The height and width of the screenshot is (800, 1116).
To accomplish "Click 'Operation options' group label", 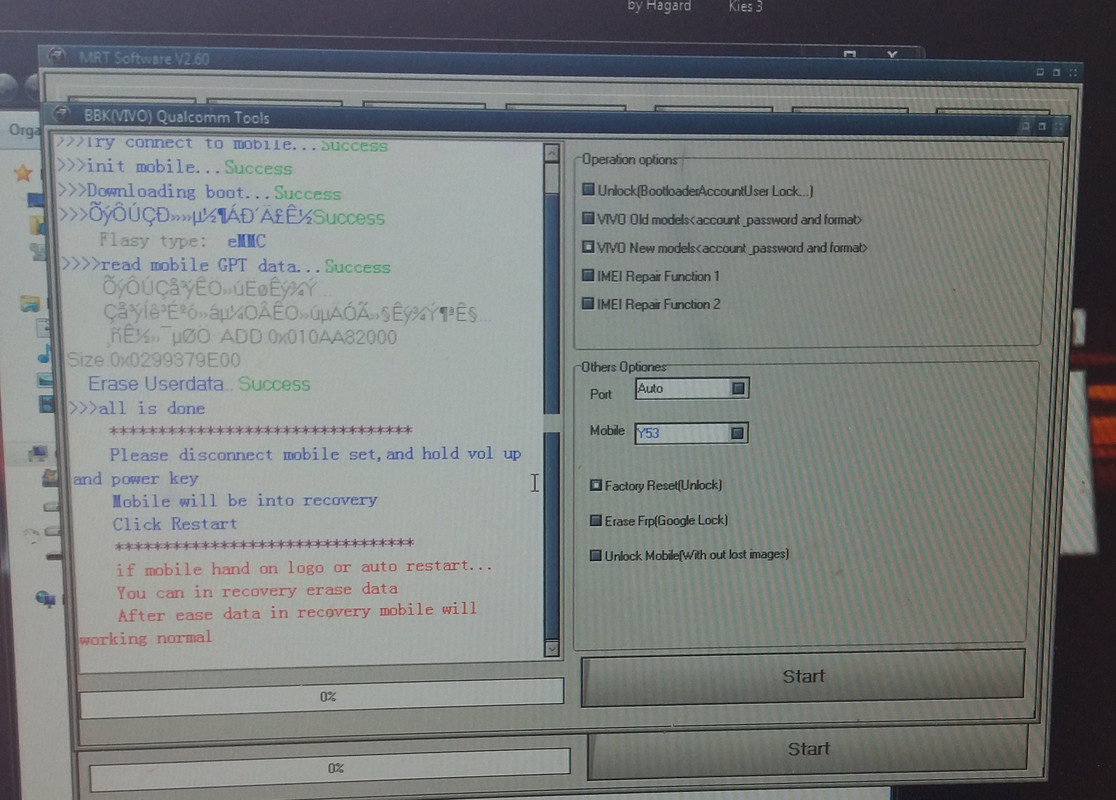I will pyautogui.click(x=630, y=159).
